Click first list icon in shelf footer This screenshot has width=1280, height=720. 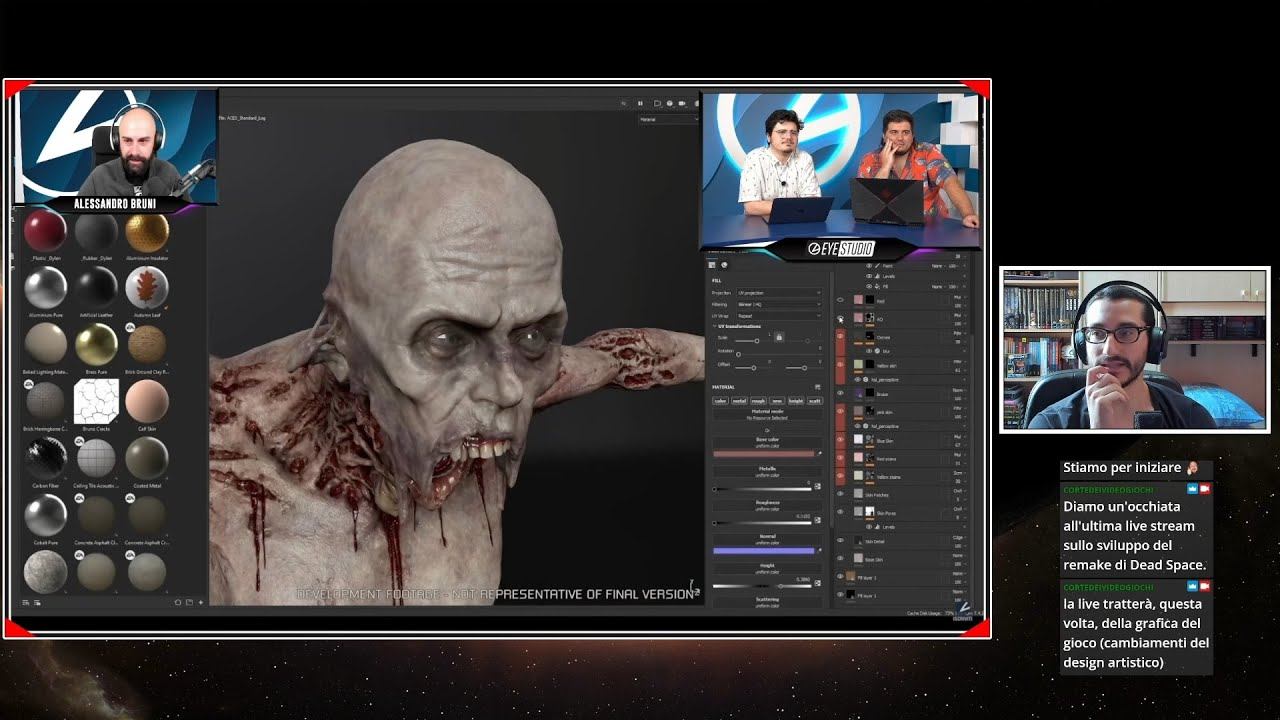click(x=26, y=603)
